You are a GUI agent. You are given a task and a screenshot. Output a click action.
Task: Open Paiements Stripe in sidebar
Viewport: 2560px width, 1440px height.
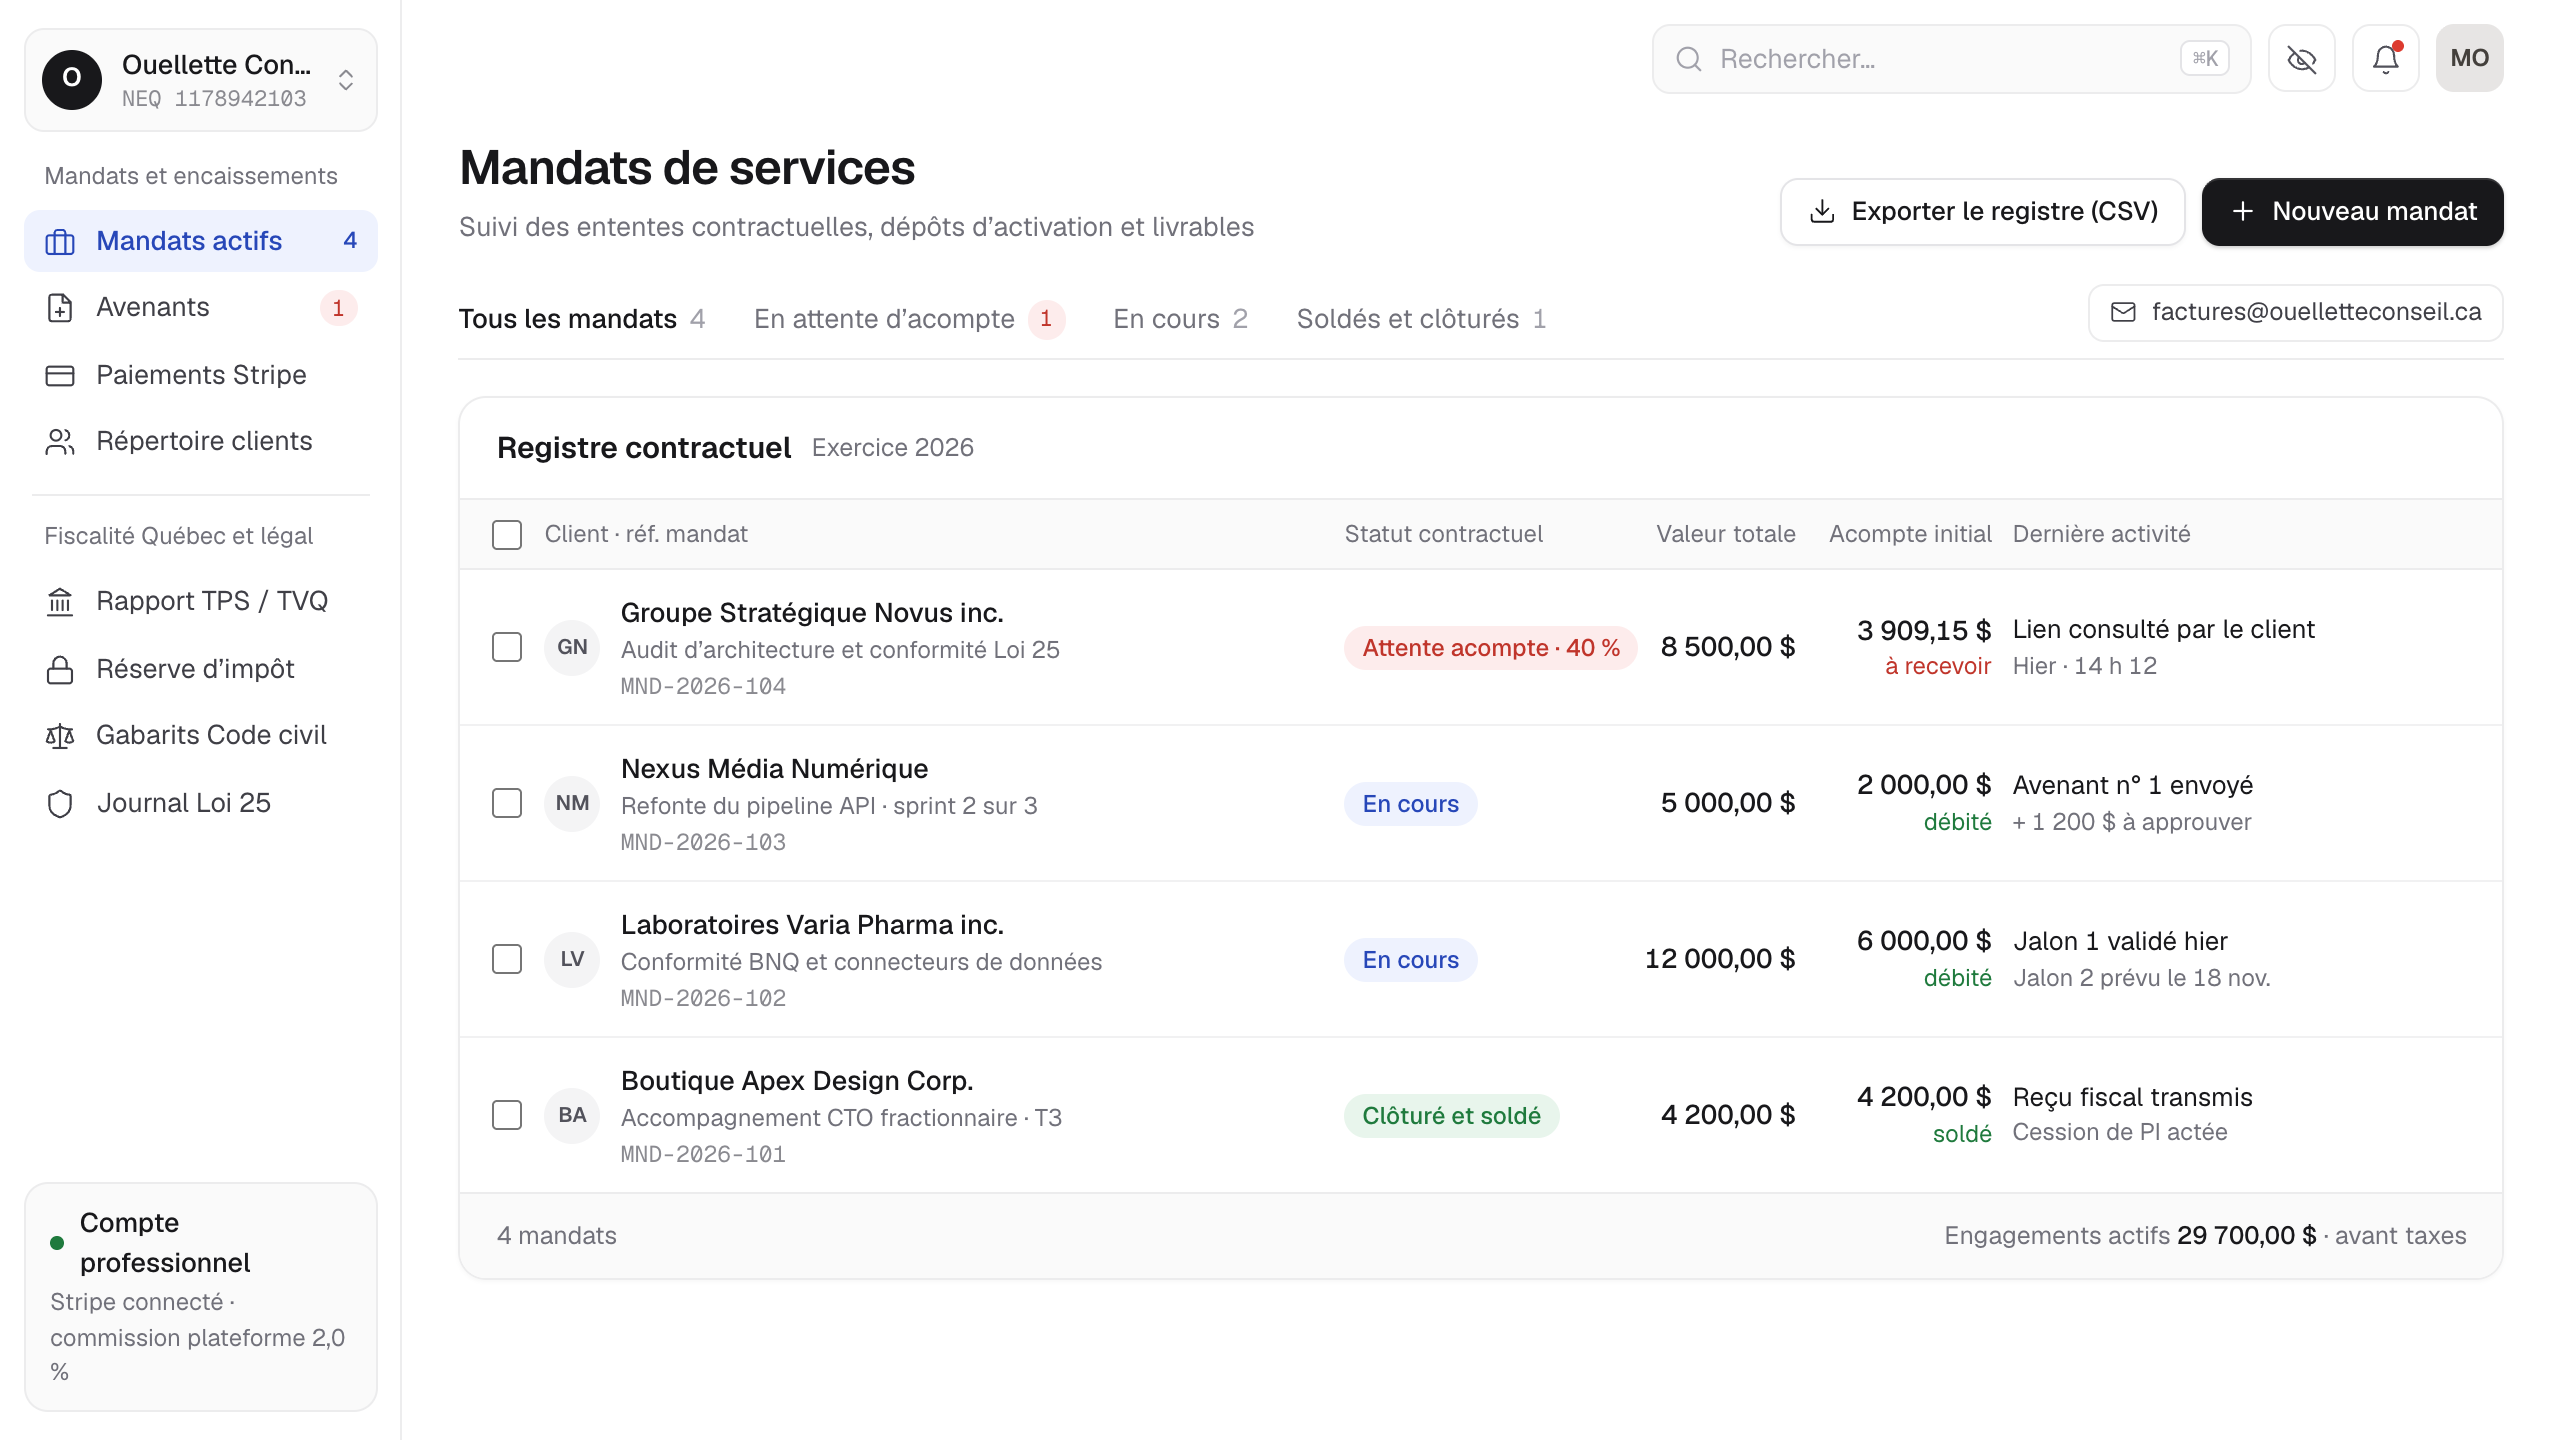(201, 376)
